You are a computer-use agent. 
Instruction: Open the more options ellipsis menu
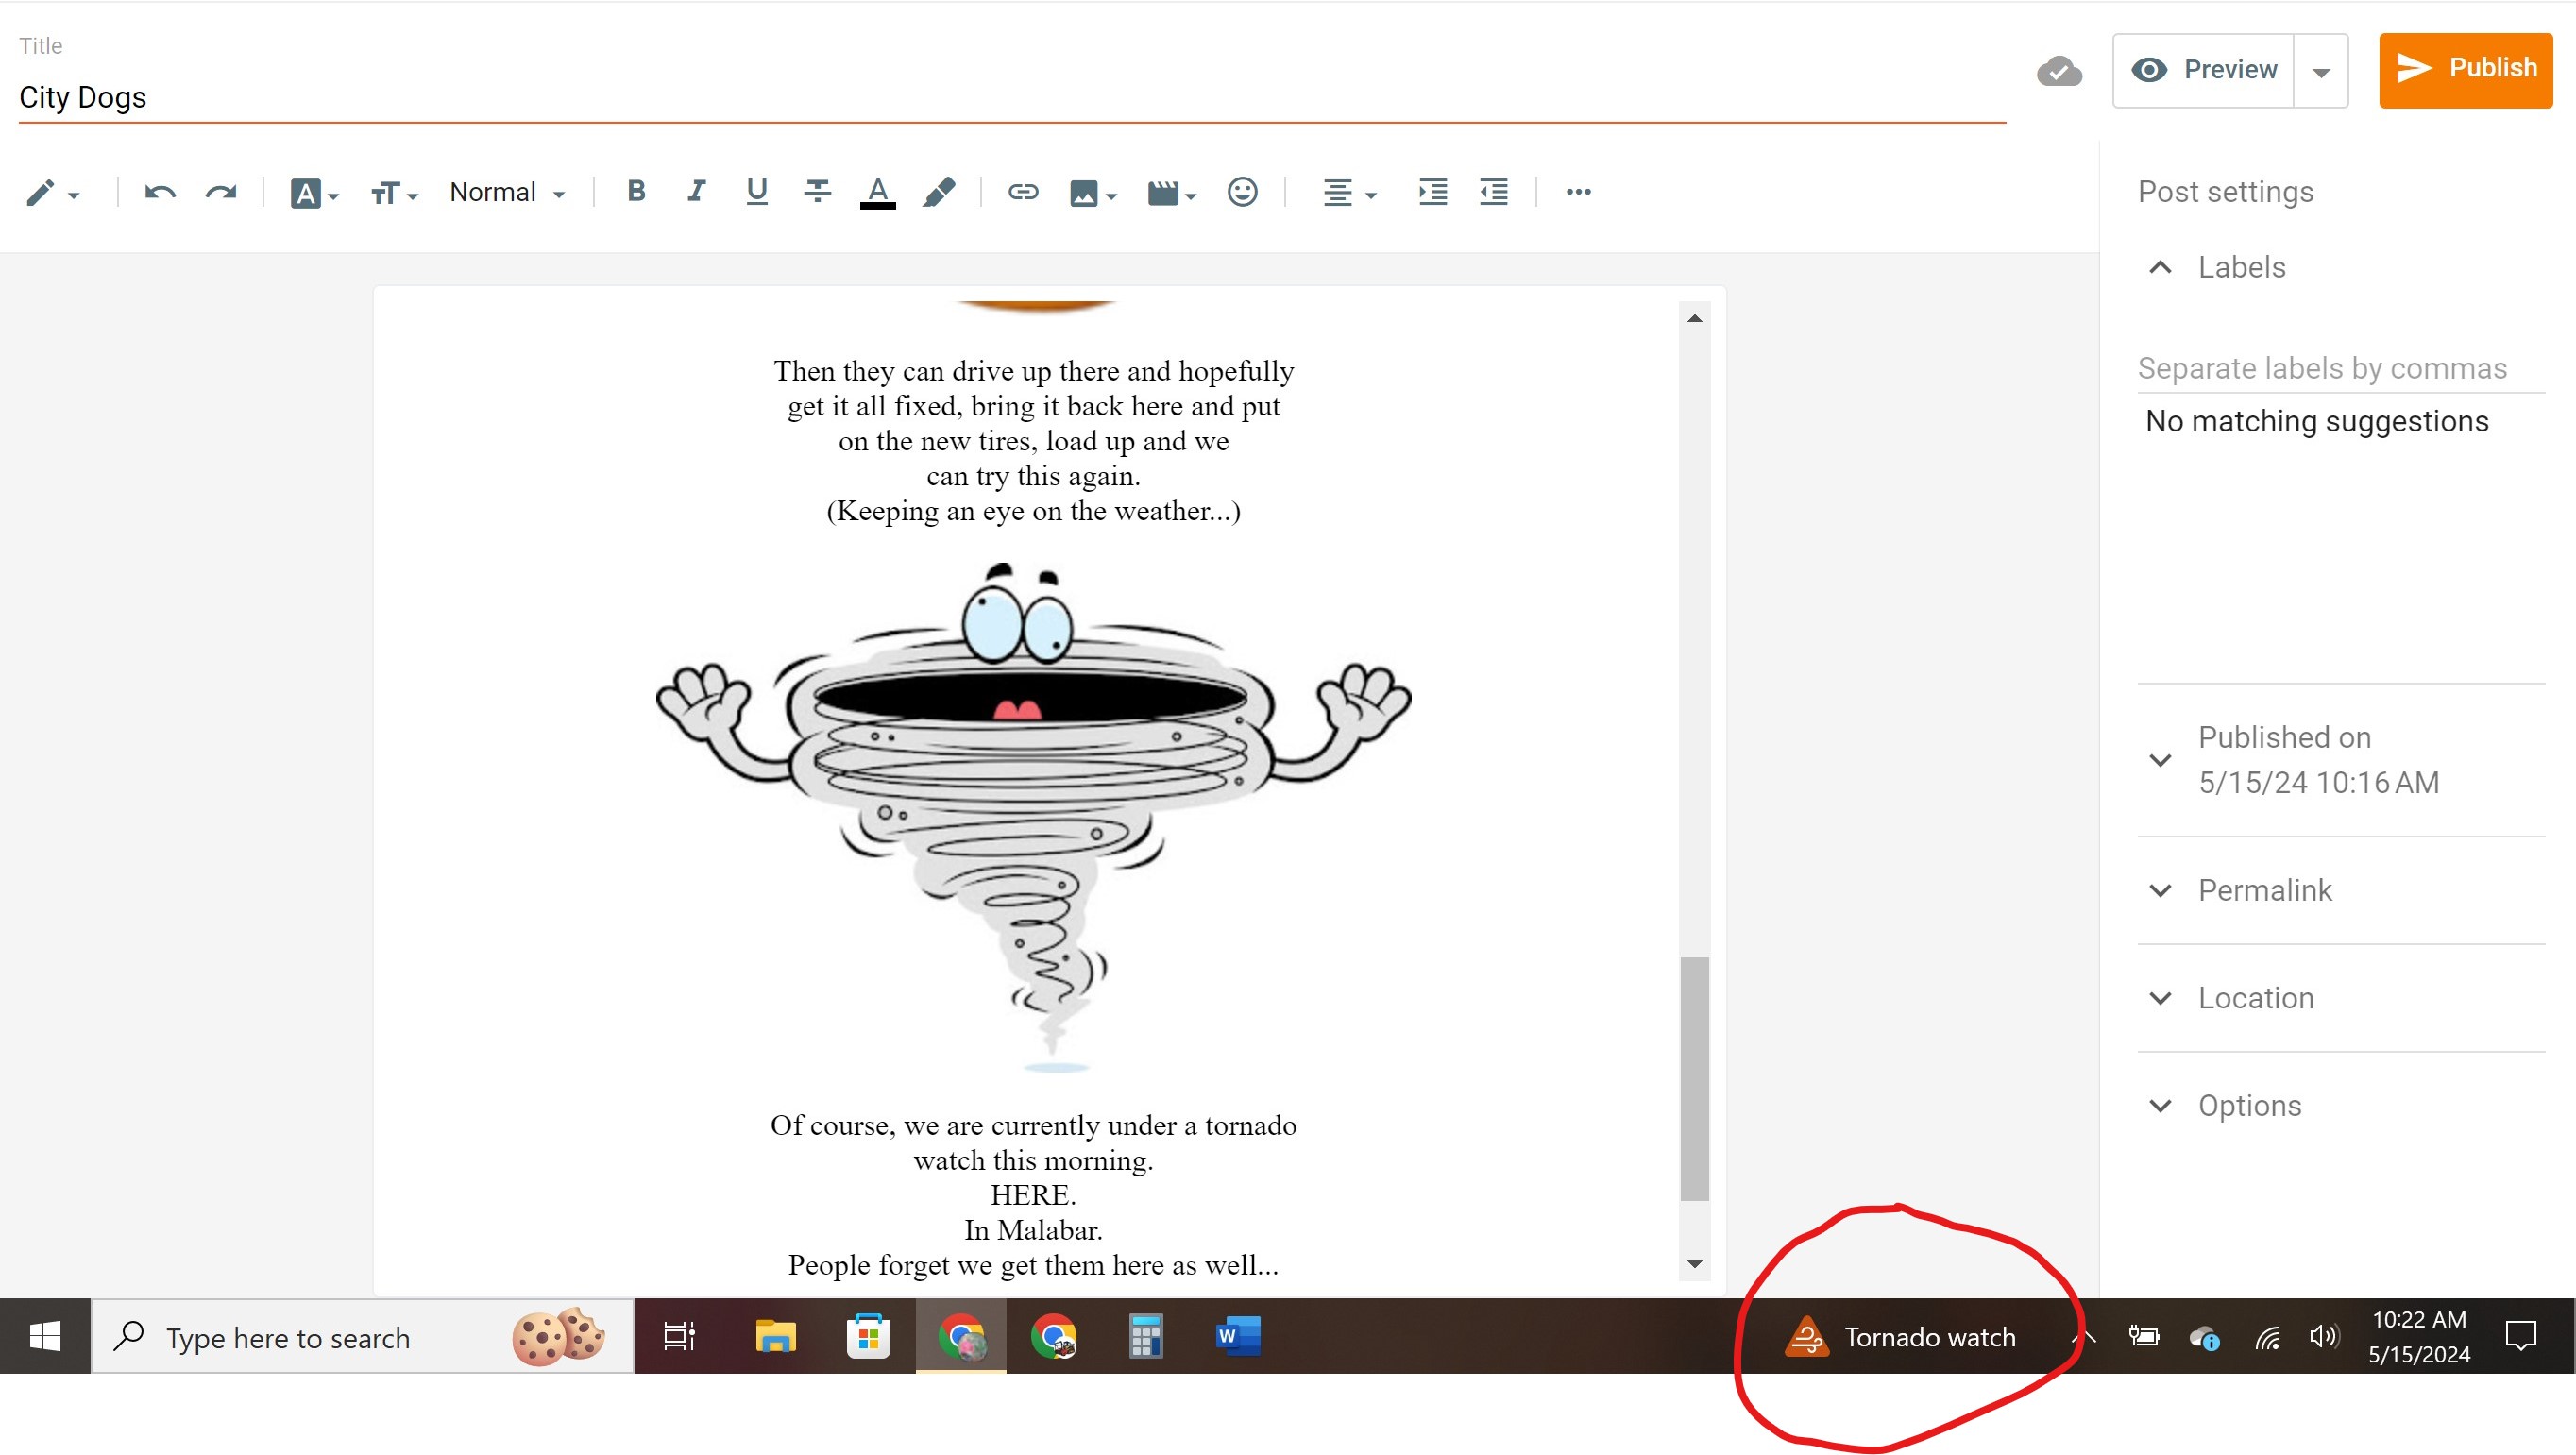click(x=1578, y=192)
